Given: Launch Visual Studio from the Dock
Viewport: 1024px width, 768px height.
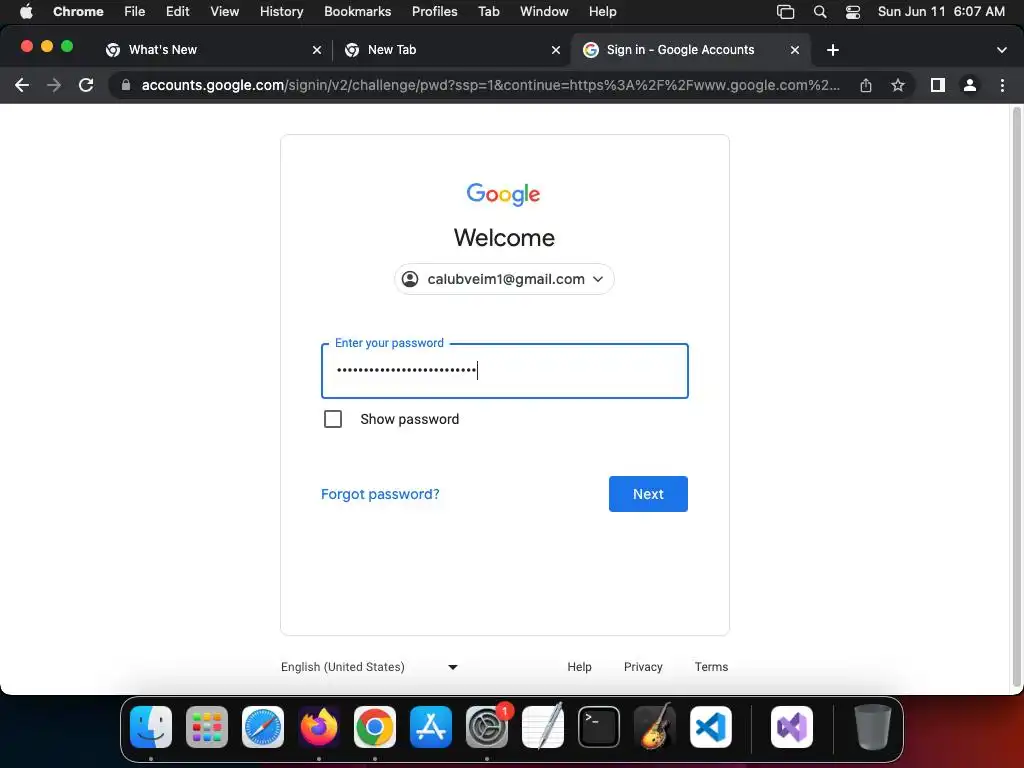Looking at the screenshot, I should coord(792,727).
